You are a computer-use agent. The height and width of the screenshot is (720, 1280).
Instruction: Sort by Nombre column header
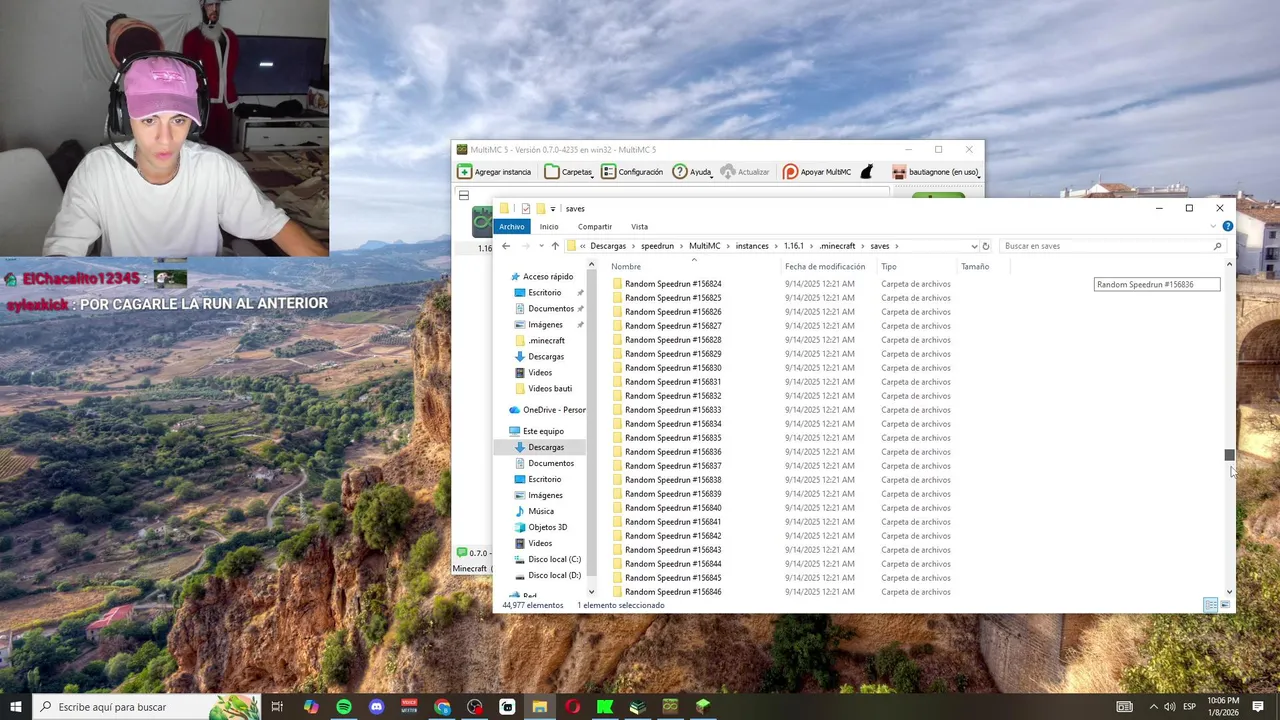pos(693,267)
